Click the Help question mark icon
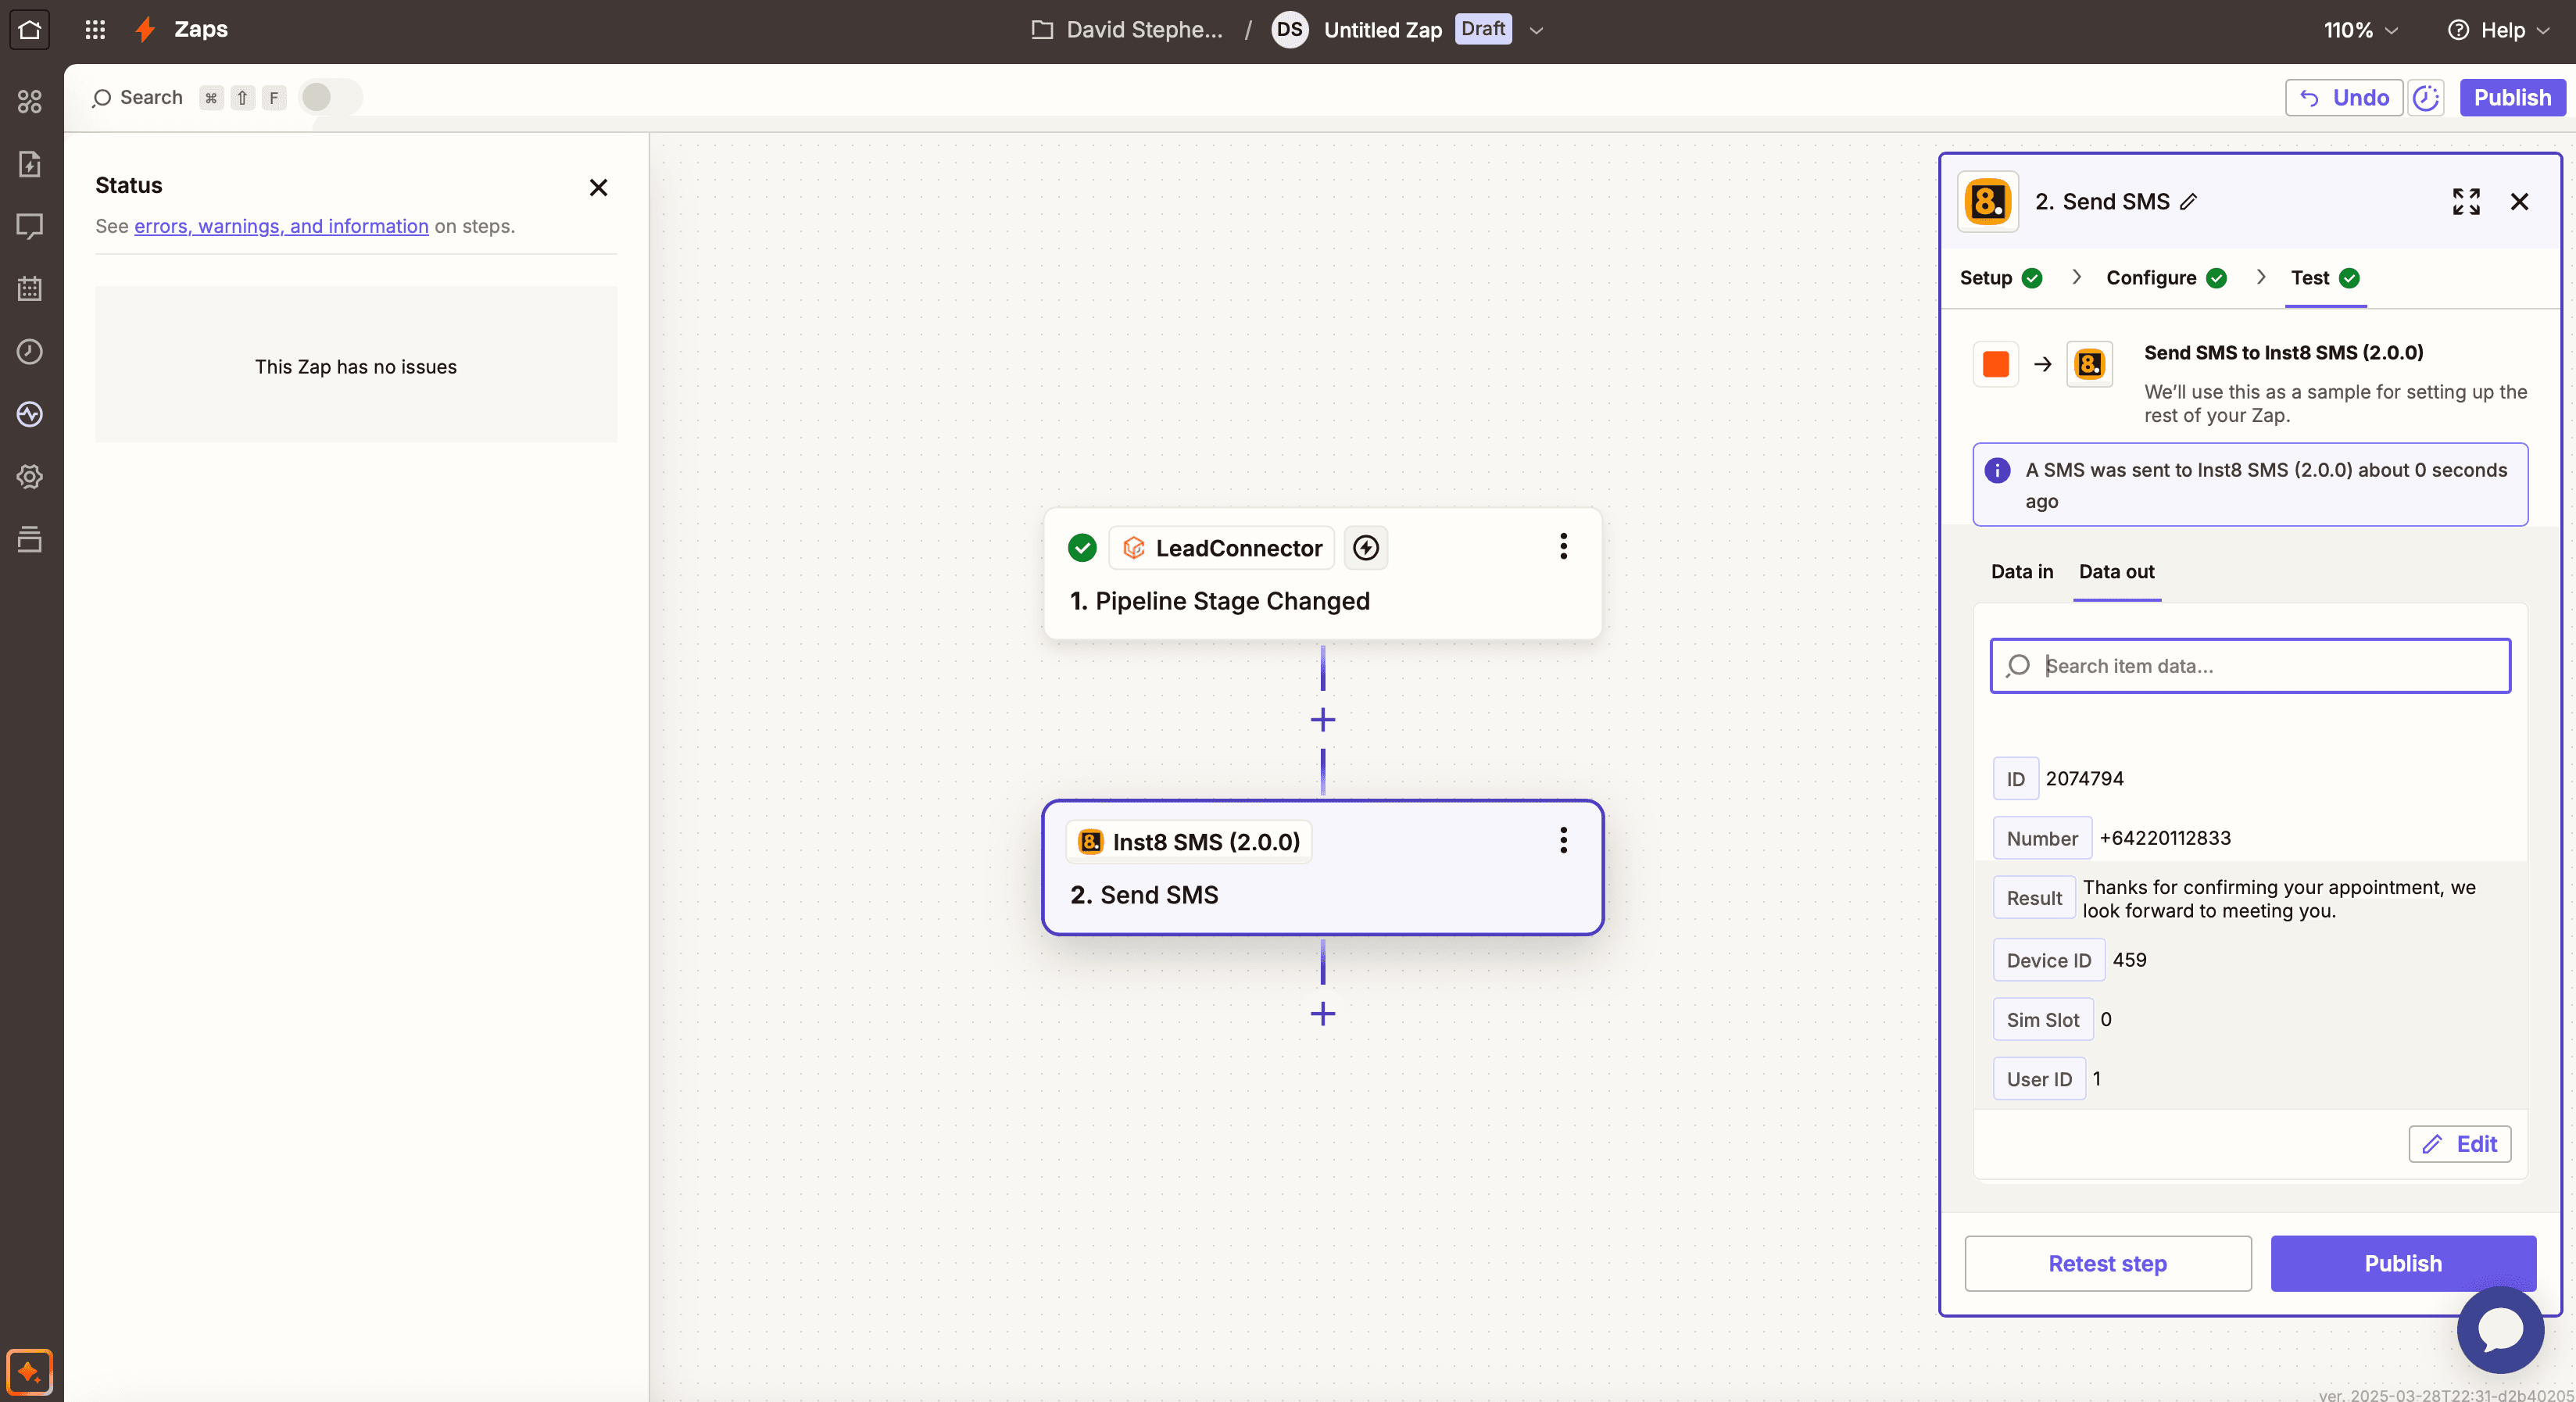Image resolution: width=2576 pixels, height=1402 pixels. (x=2458, y=30)
